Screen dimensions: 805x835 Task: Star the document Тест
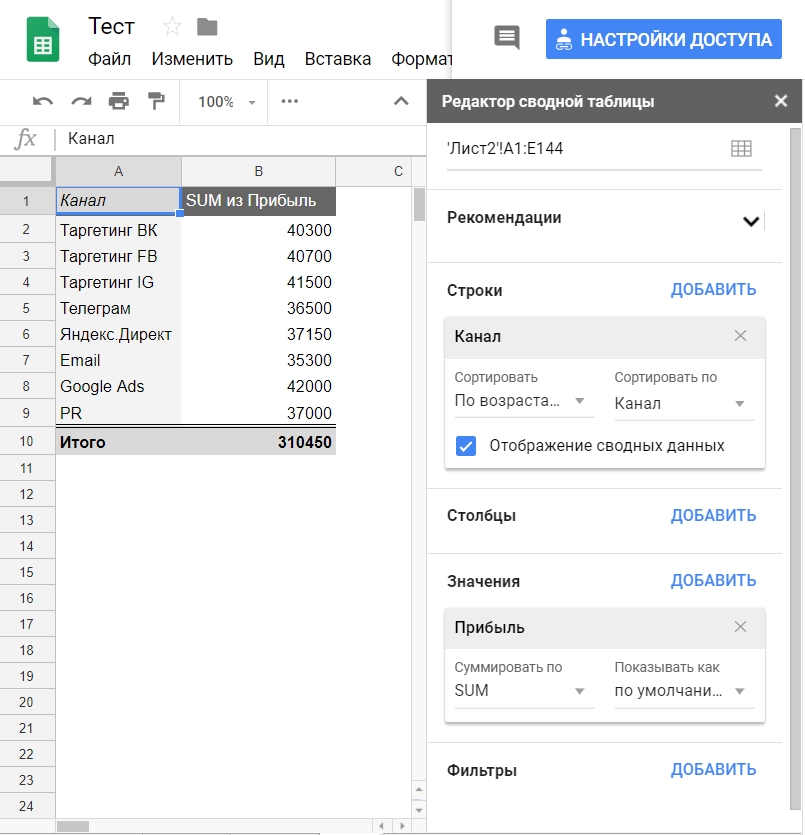point(172,27)
